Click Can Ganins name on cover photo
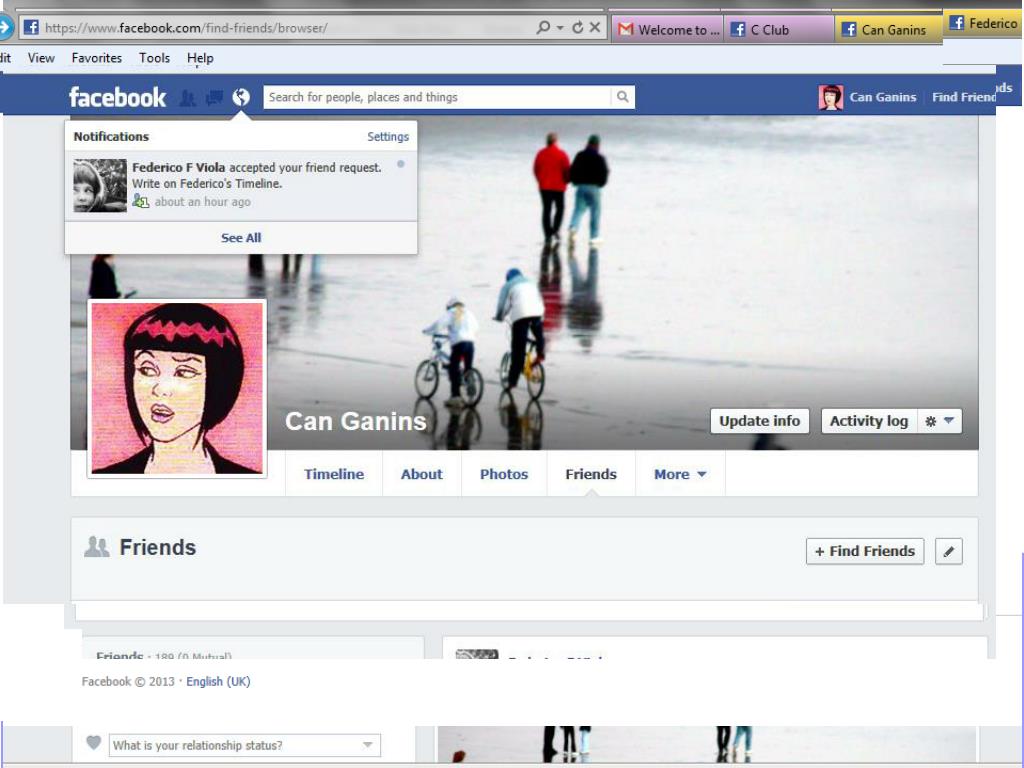 356,421
